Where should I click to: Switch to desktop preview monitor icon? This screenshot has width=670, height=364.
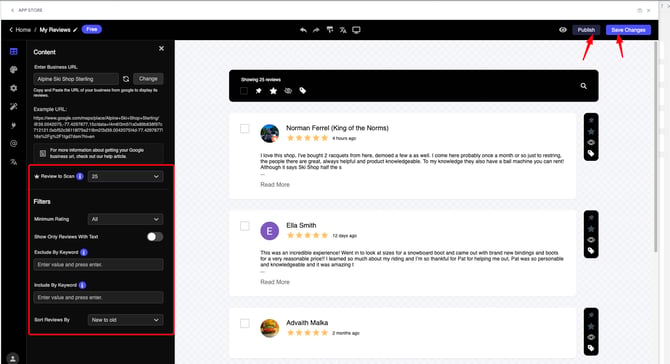tap(356, 30)
